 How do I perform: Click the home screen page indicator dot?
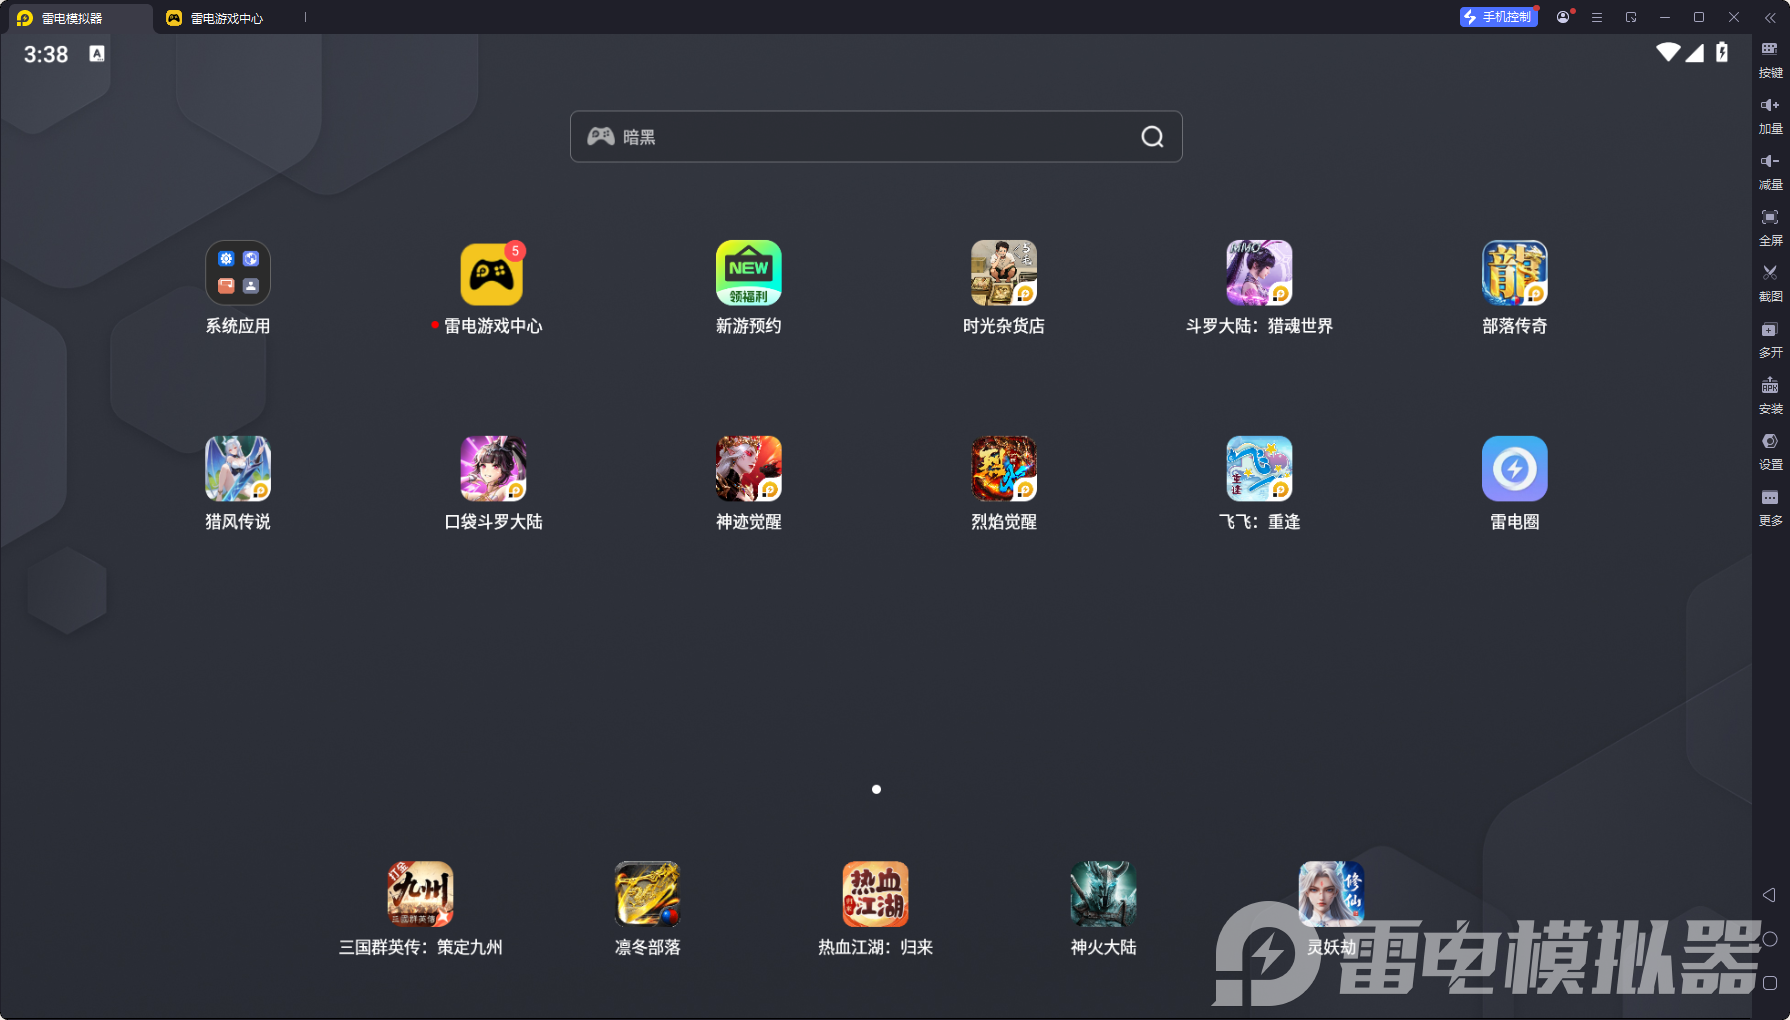coord(876,789)
